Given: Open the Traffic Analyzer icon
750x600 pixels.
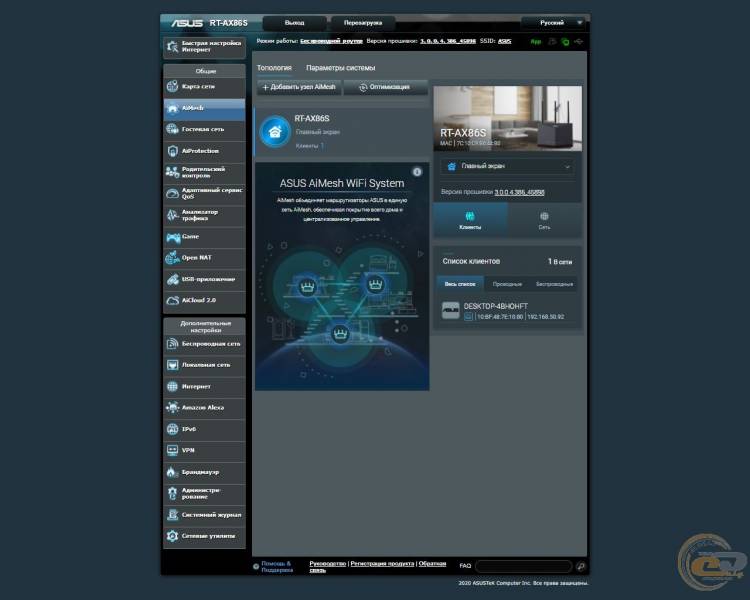Looking at the screenshot, I should pyautogui.click(x=172, y=215).
